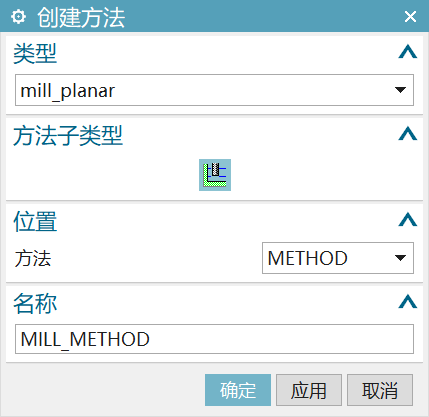Cancel using the 取消 button
The image size is (429, 417).
point(380,390)
